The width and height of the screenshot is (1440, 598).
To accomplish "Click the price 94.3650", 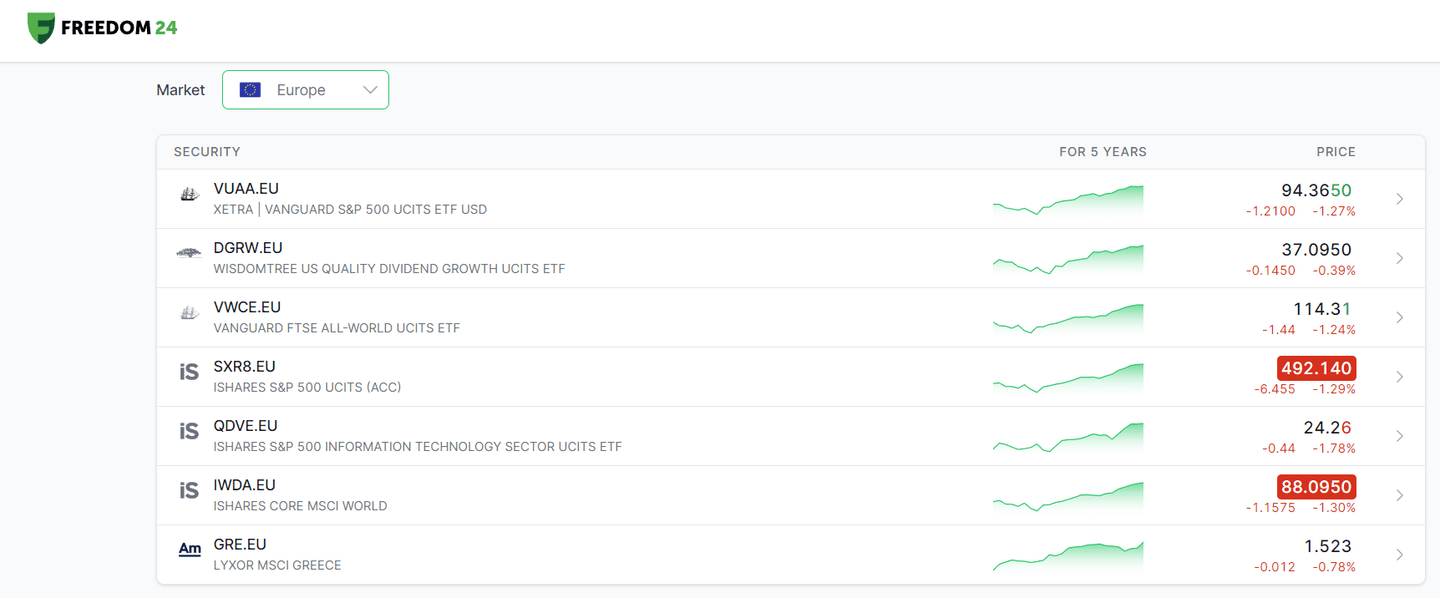I will 1316,190.
